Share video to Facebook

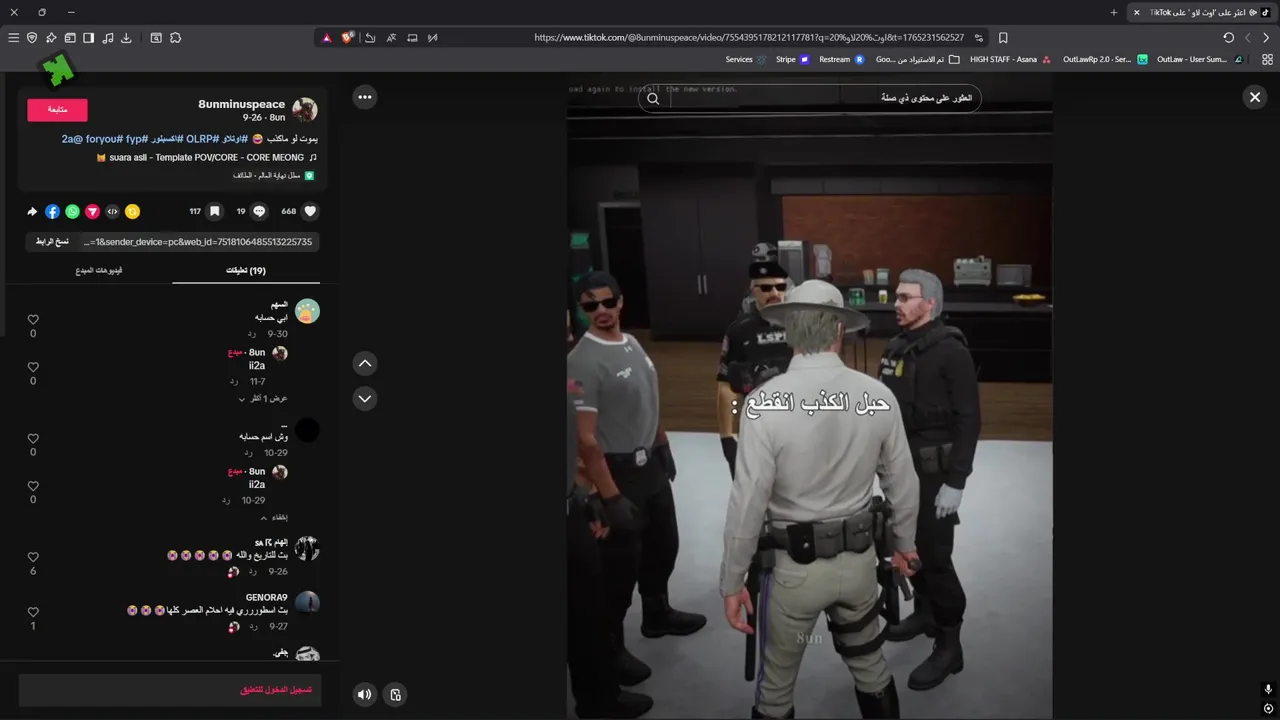(x=52, y=211)
